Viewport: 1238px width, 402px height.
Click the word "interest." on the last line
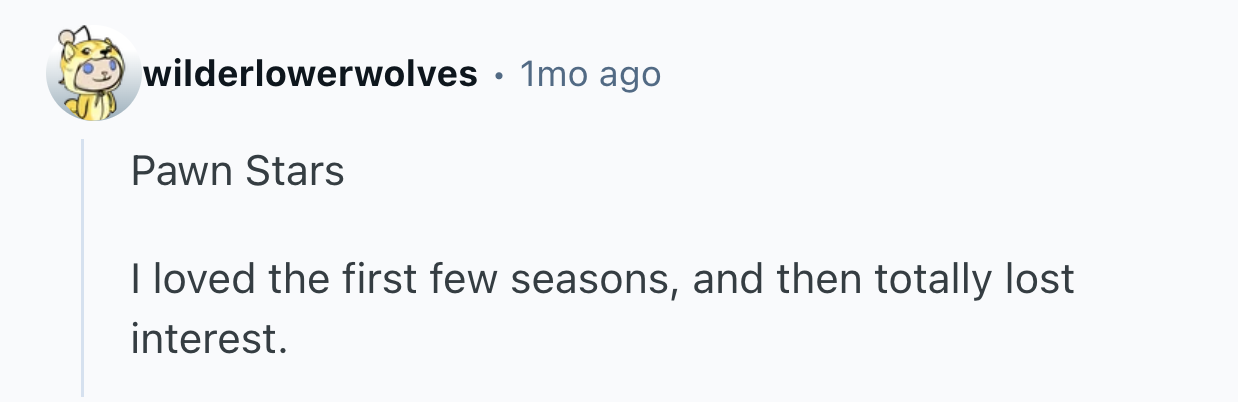click(208, 339)
